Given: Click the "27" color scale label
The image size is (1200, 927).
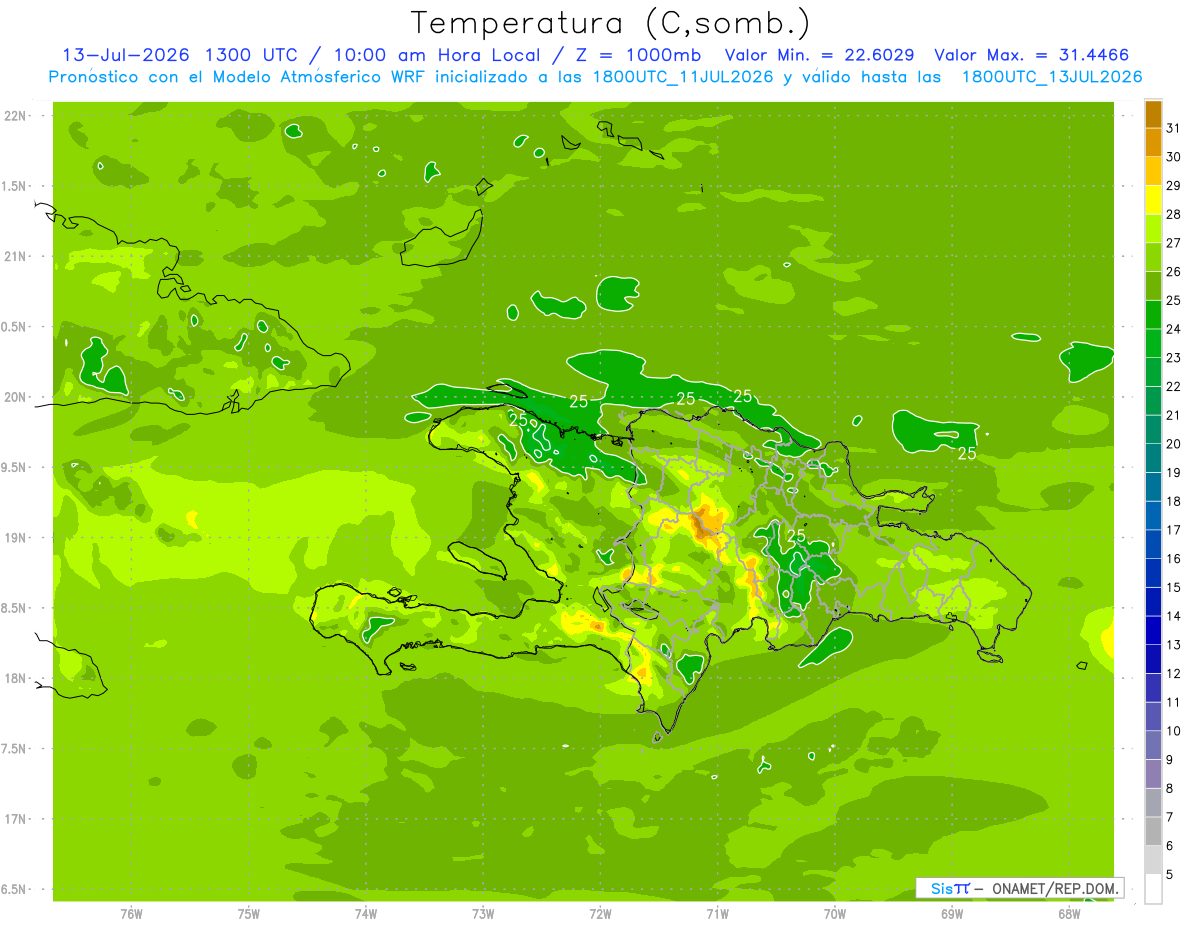Looking at the screenshot, I should click(x=1174, y=243).
